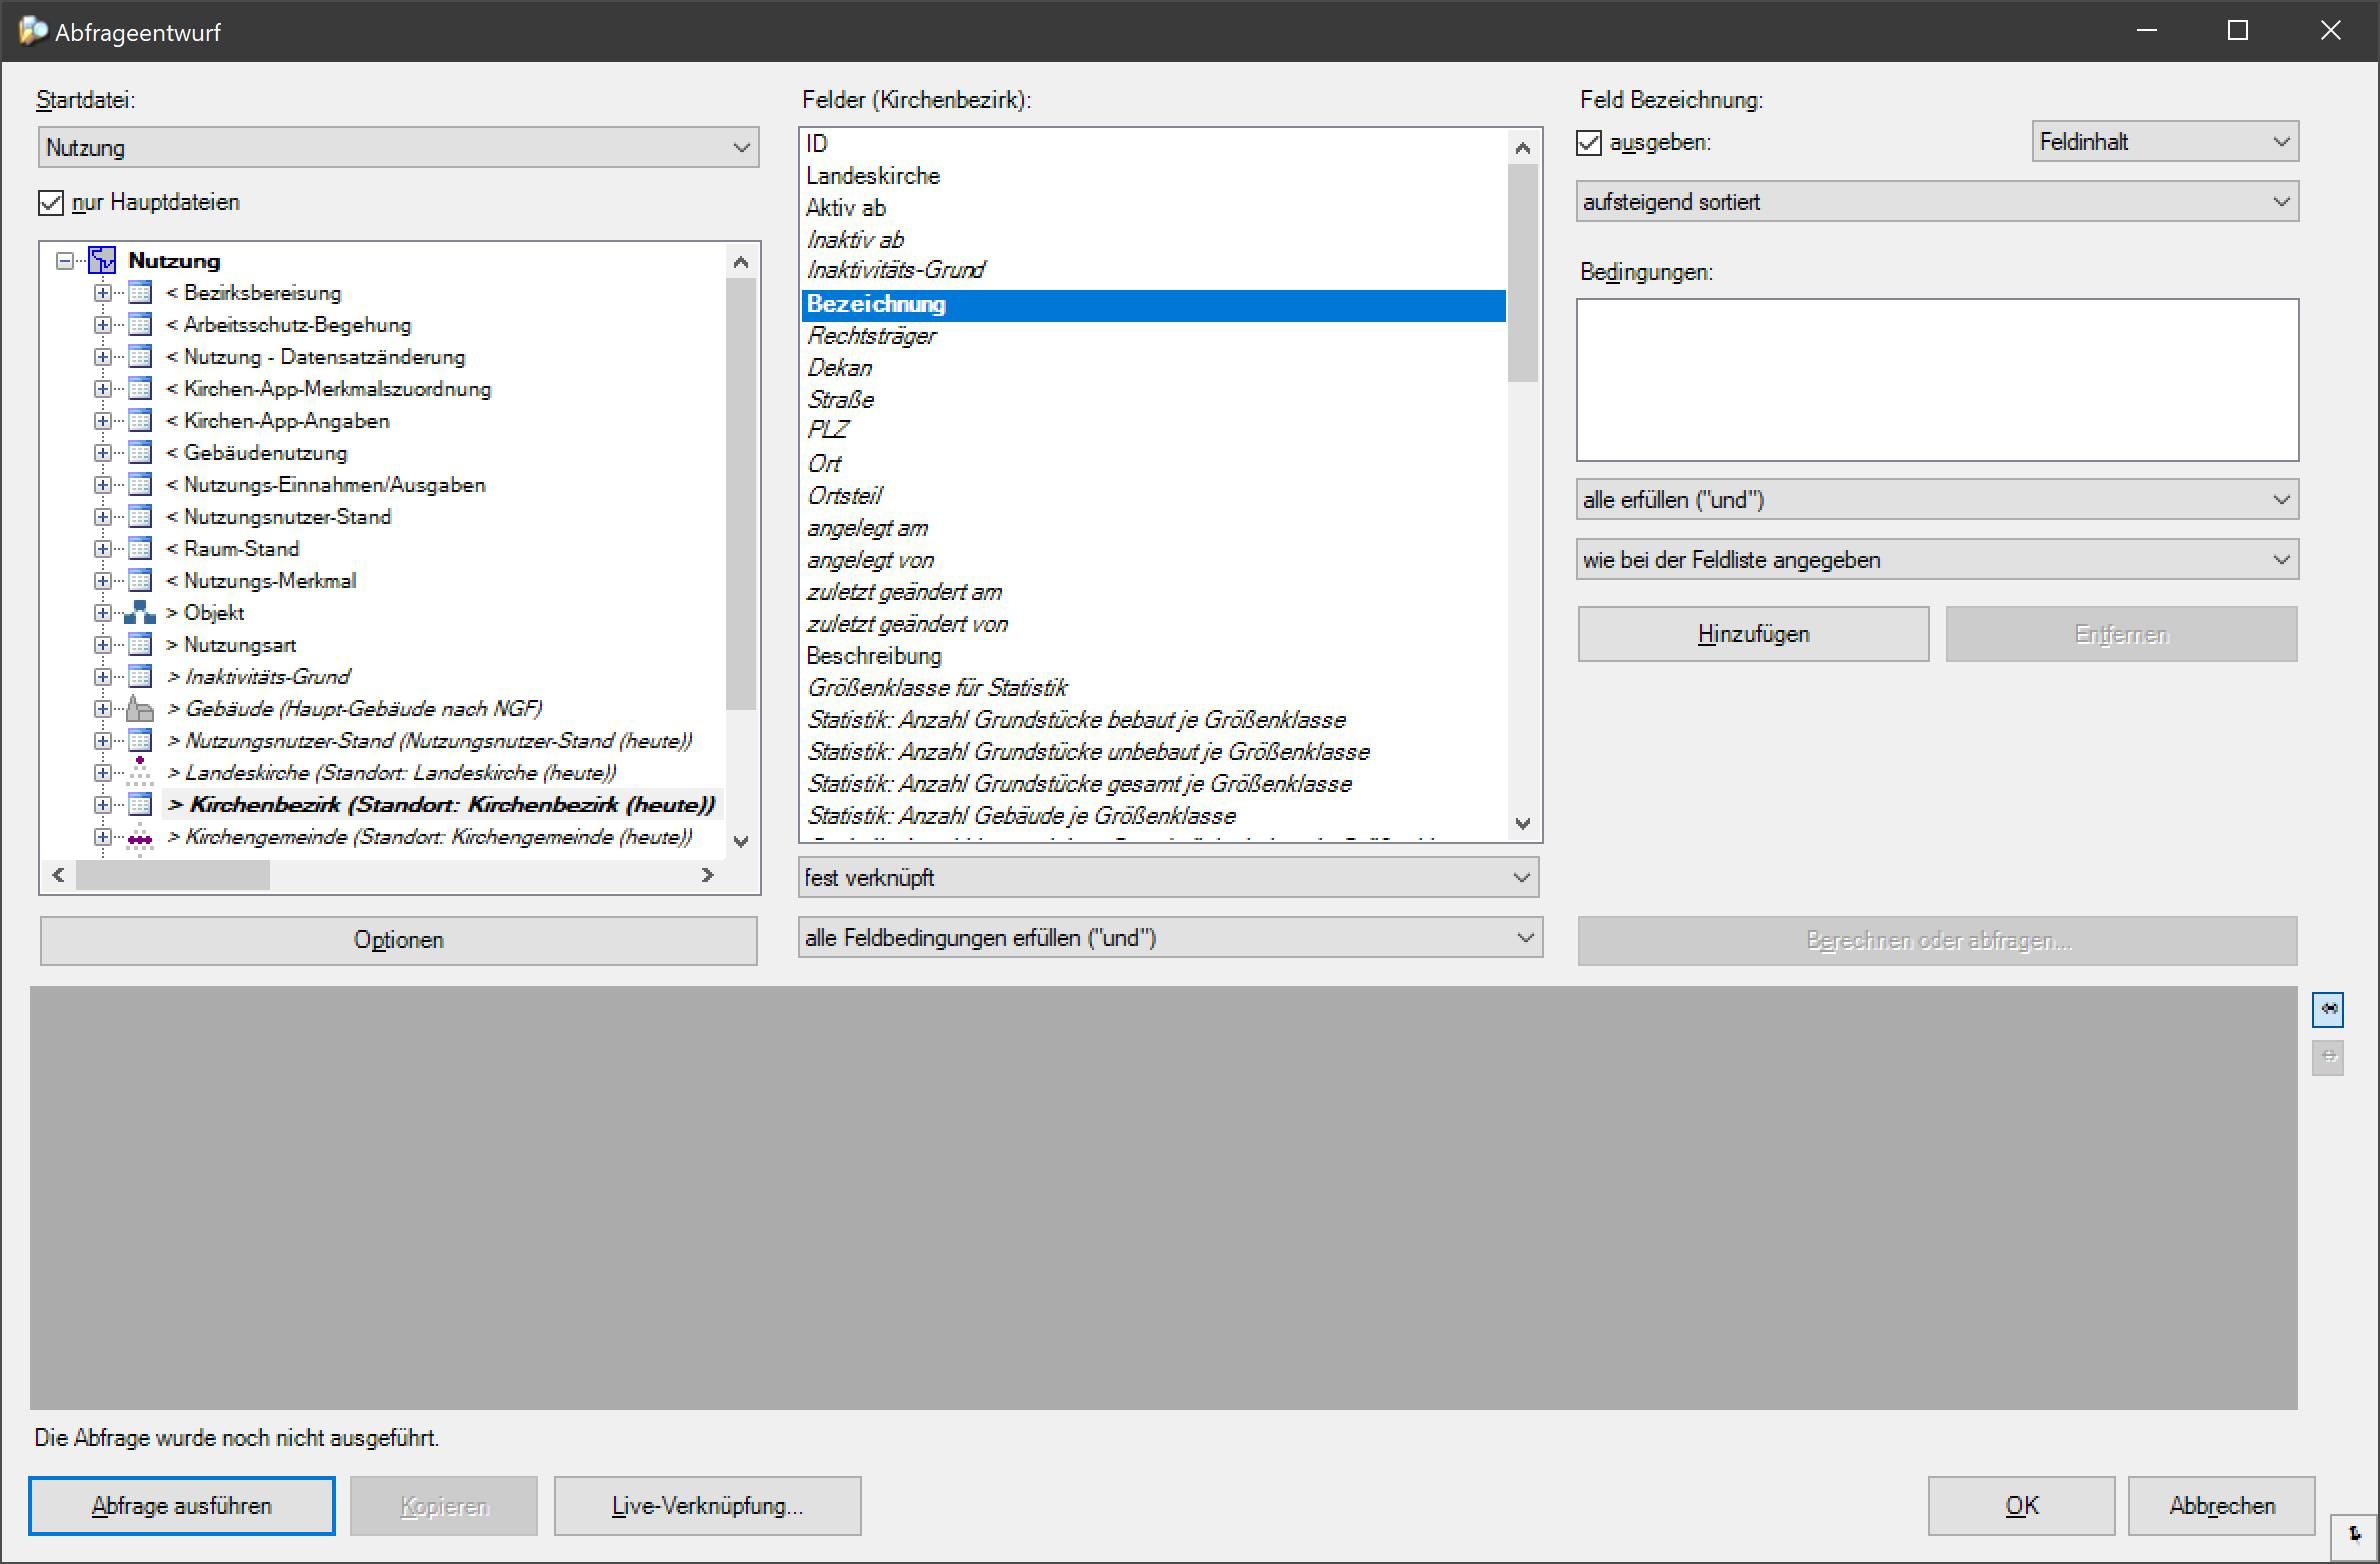This screenshot has height=1564, width=2380.
Task: Toggle the 'ausgeben' checkbox
Action: [x=1589, y=143]
